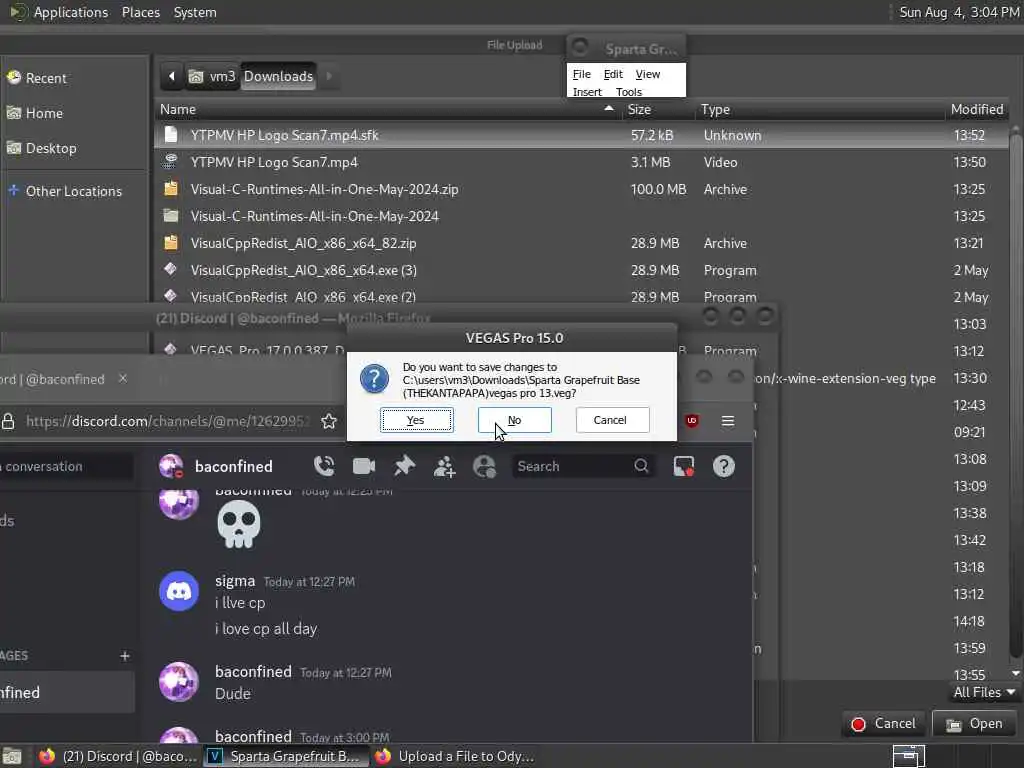The image size is (1024, 768).
Task: Select Visual-C-Runtimes-All-in-One-May-2024 folder
Action: point(581,216)
